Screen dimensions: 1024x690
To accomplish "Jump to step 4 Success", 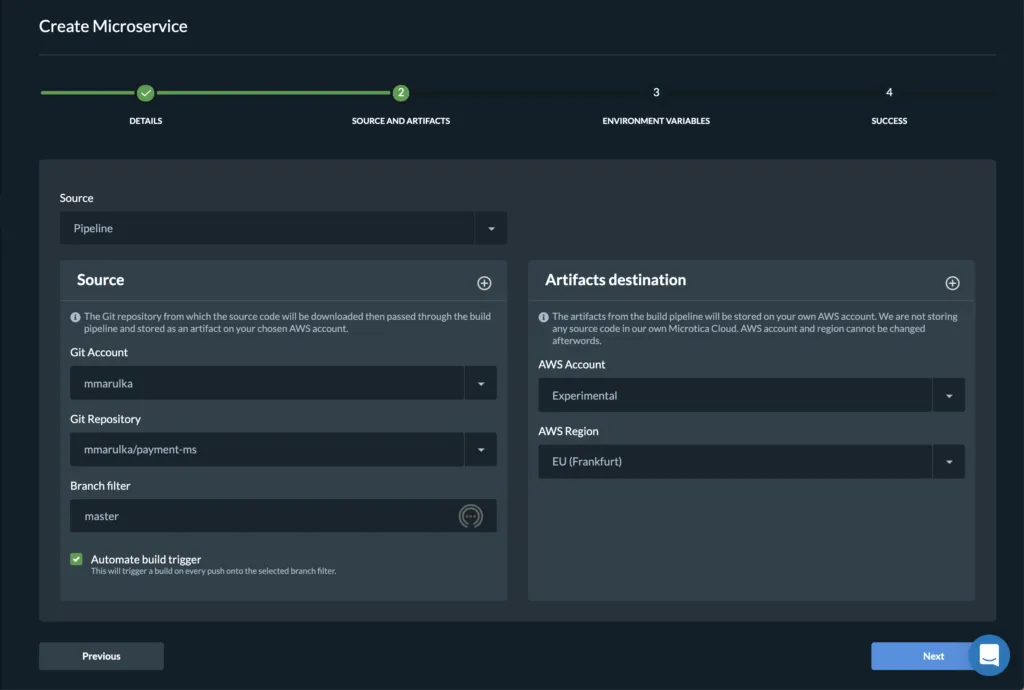I will coord(889,93).
